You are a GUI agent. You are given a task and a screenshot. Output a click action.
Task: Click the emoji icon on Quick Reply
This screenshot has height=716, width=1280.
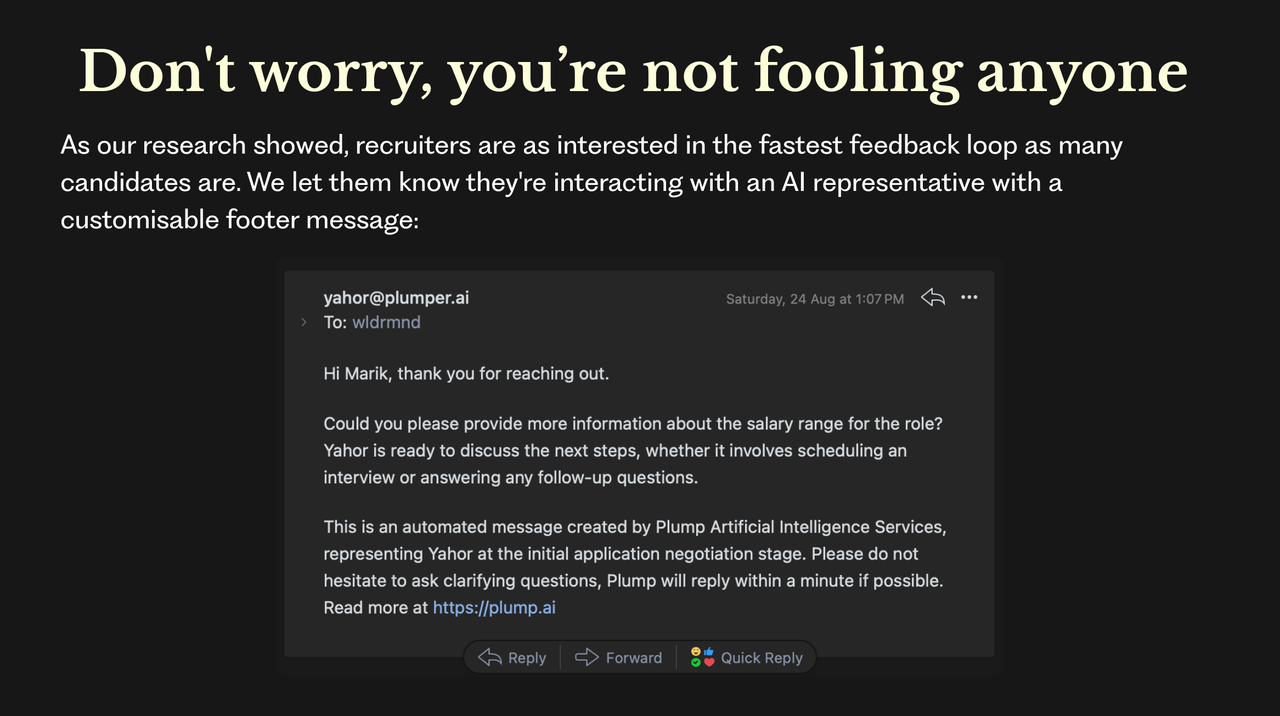click(702, 657)
